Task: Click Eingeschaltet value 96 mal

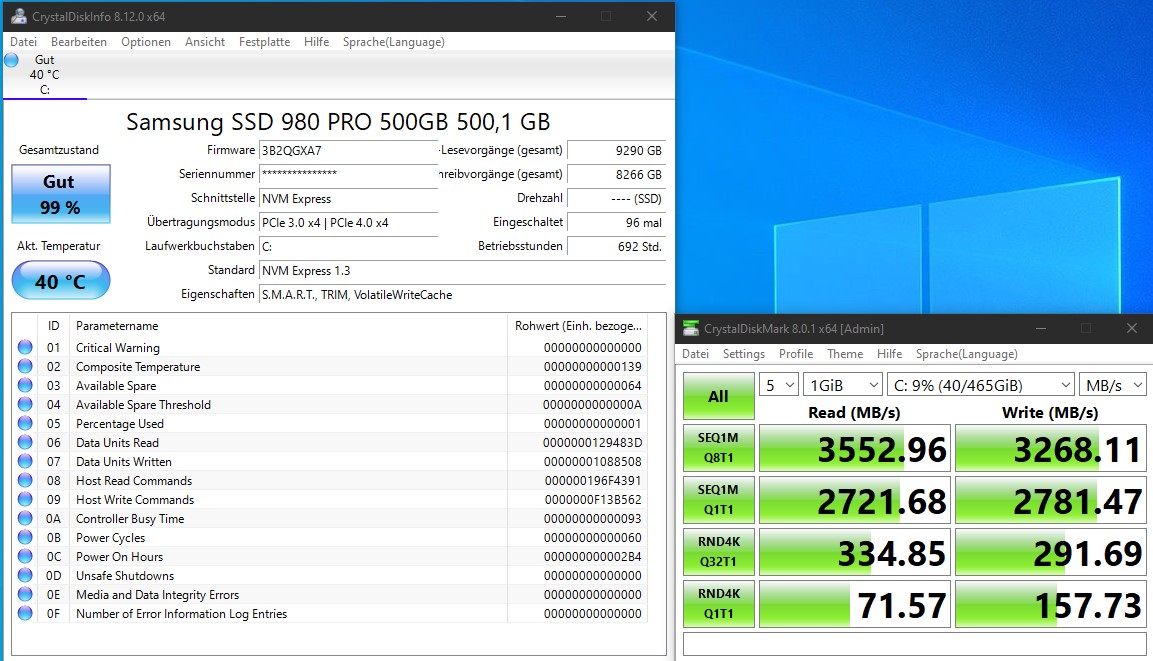Action: 616,223
